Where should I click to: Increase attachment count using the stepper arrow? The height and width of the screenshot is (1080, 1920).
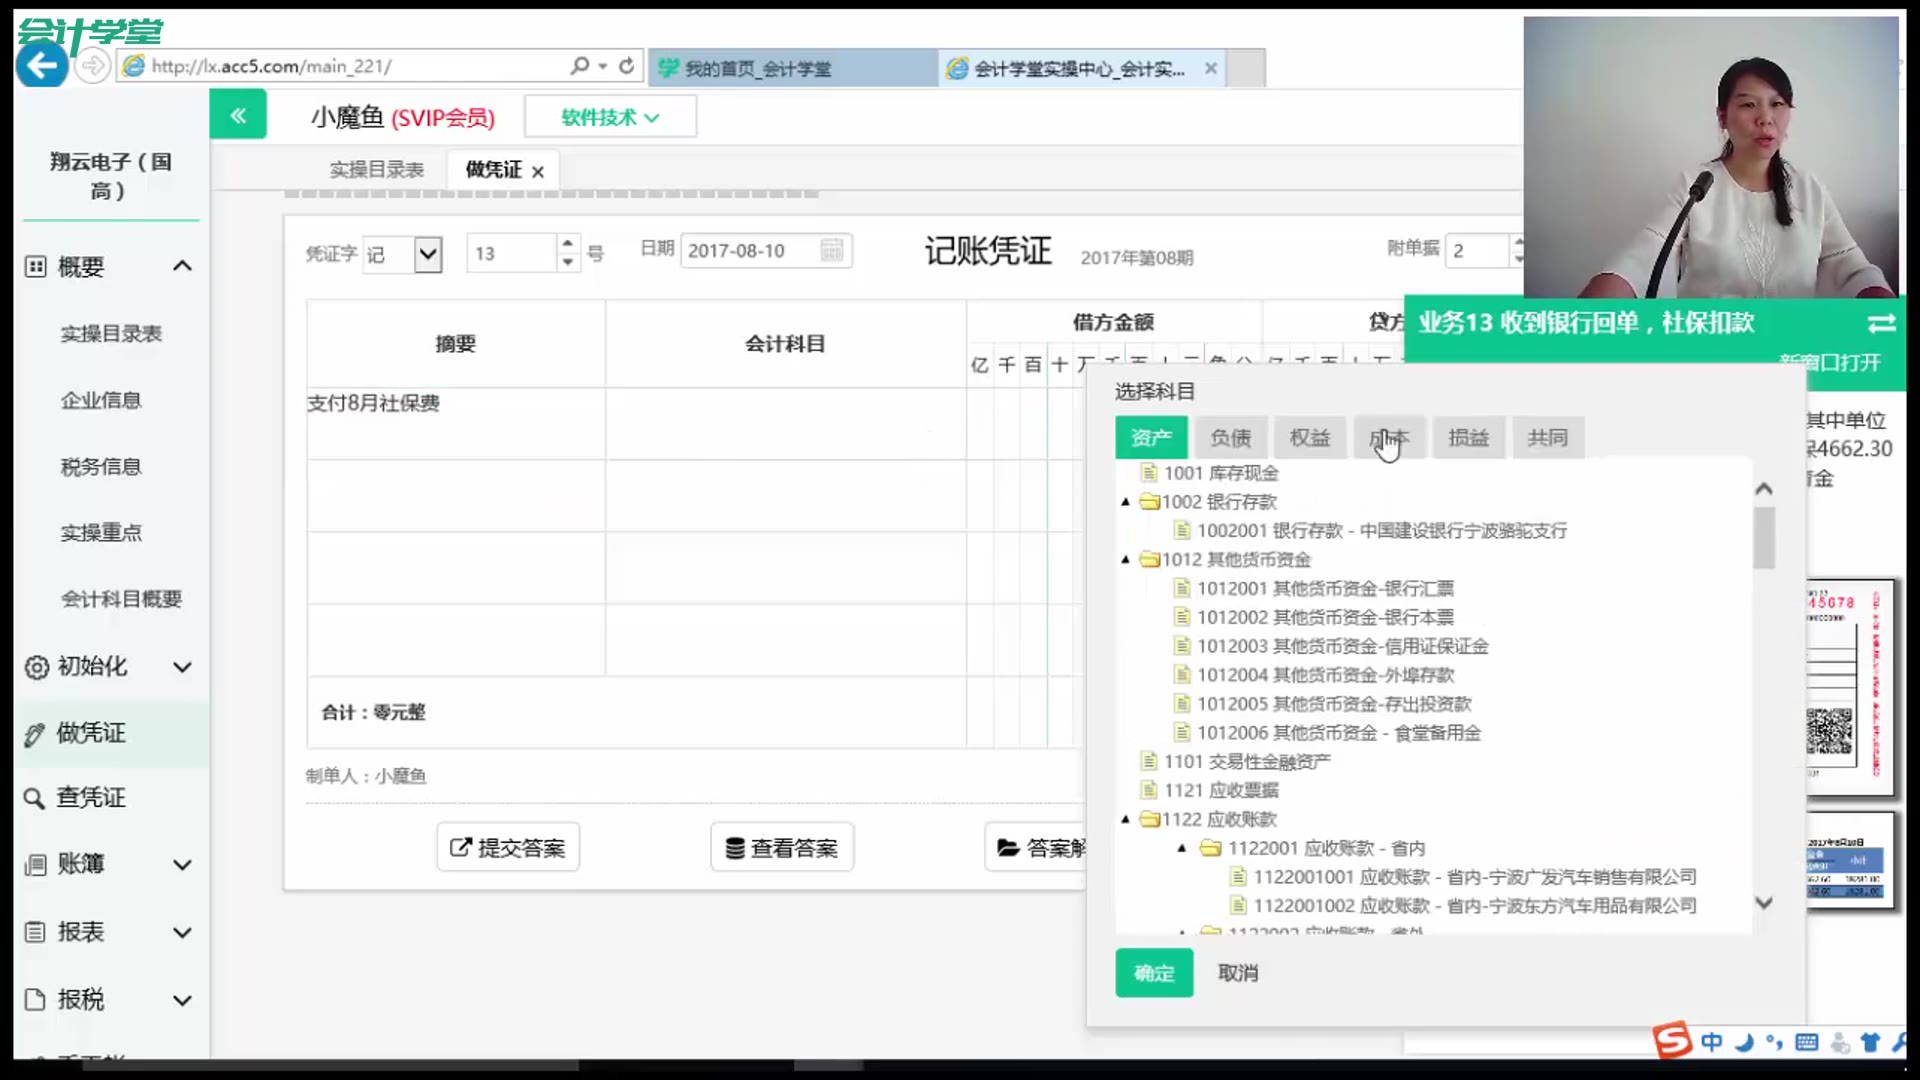point(1519,243)
